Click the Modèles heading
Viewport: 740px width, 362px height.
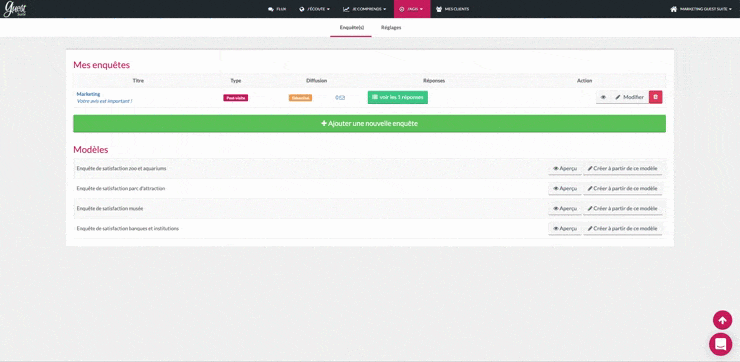tap(91, 150)
